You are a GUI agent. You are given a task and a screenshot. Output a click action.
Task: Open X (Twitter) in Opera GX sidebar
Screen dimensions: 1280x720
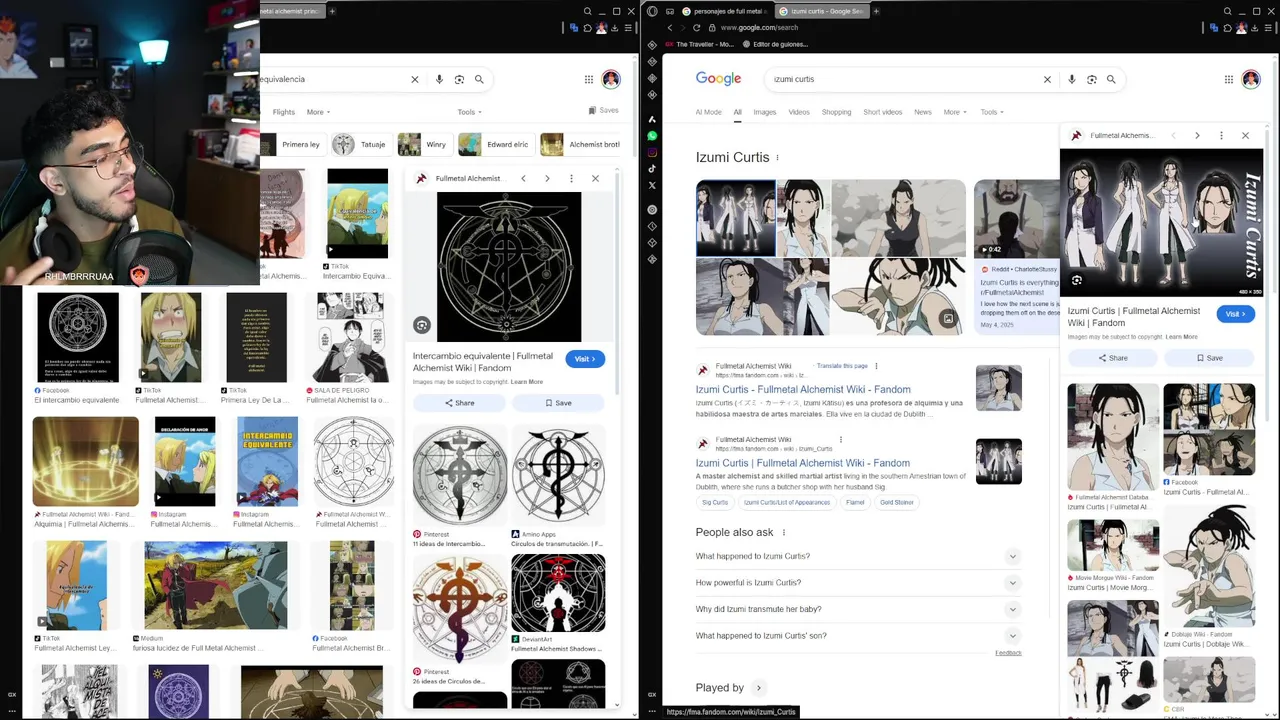click(652, 186)
